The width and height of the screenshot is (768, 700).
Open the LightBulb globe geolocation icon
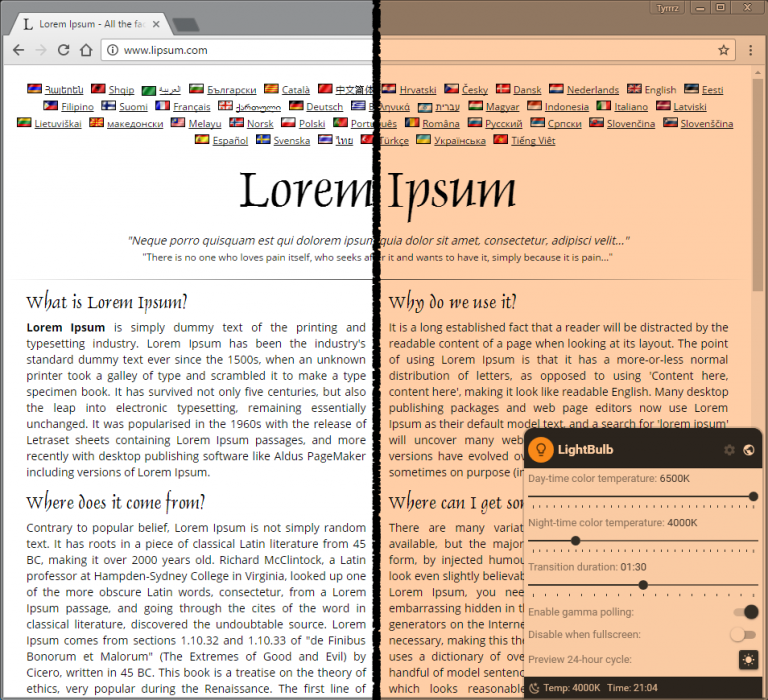748,450
